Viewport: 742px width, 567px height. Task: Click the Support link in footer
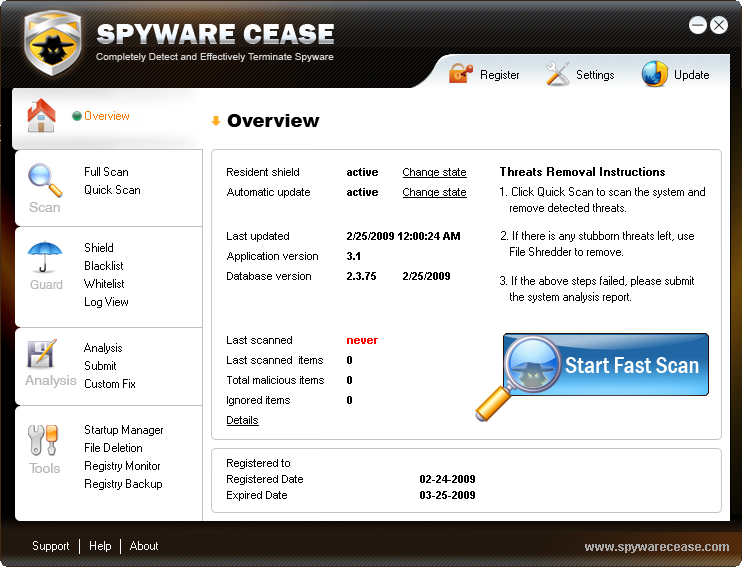tap(51, 546)
